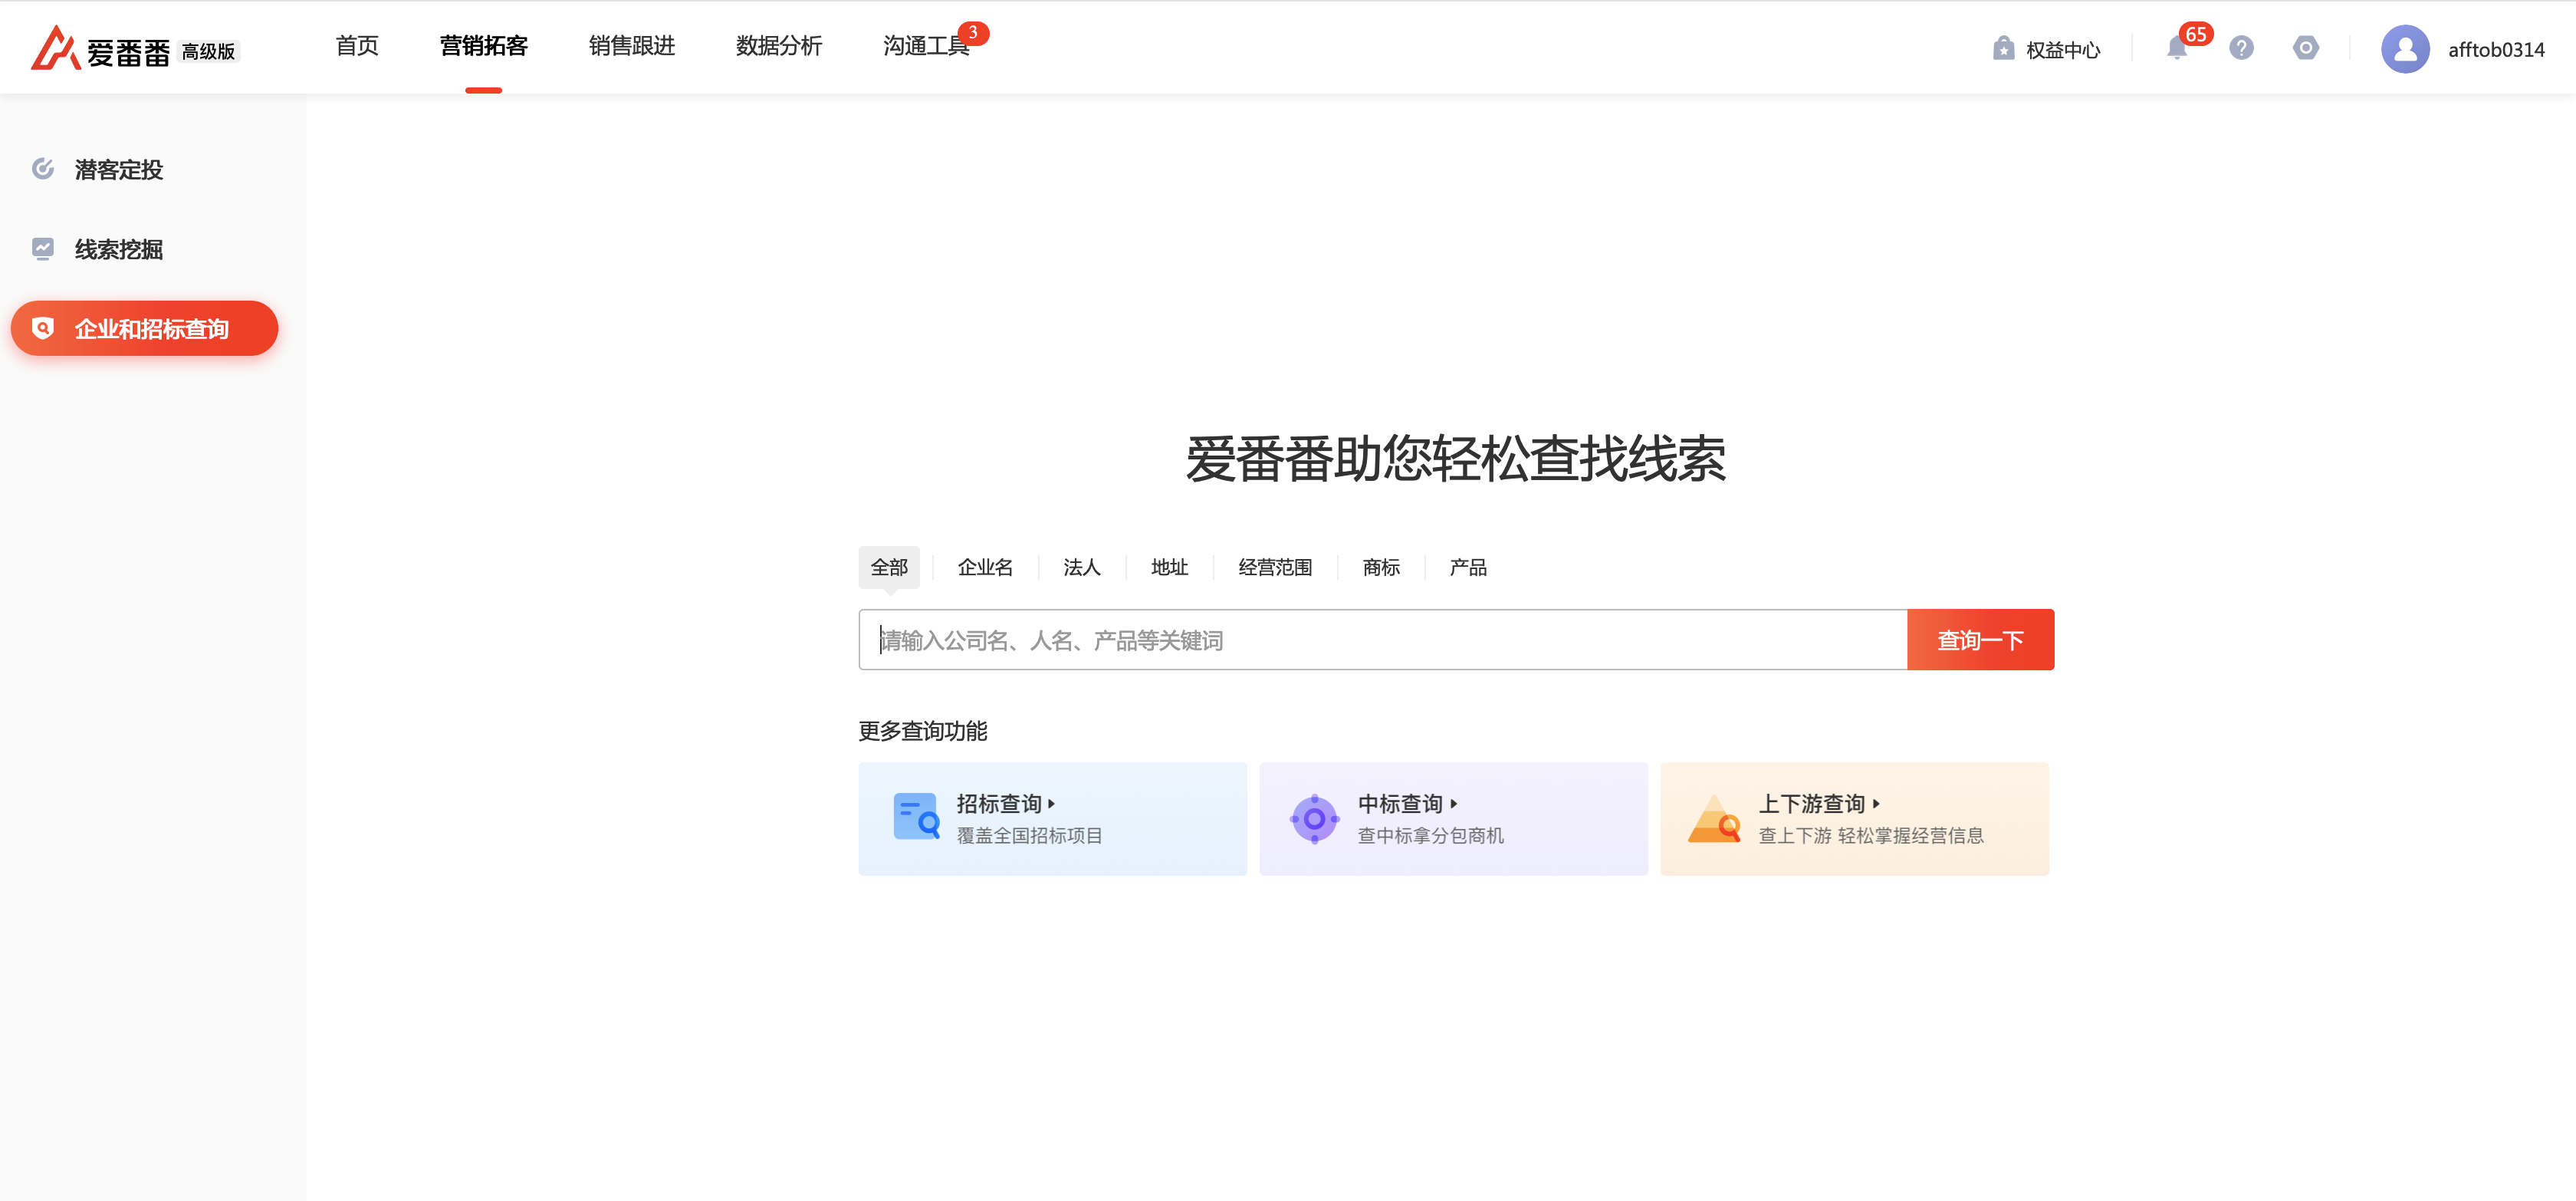Open 销售跟进 menu
Viewport: 2576px width, 1201px height.
pyautogui.click(x=631, y=46)
